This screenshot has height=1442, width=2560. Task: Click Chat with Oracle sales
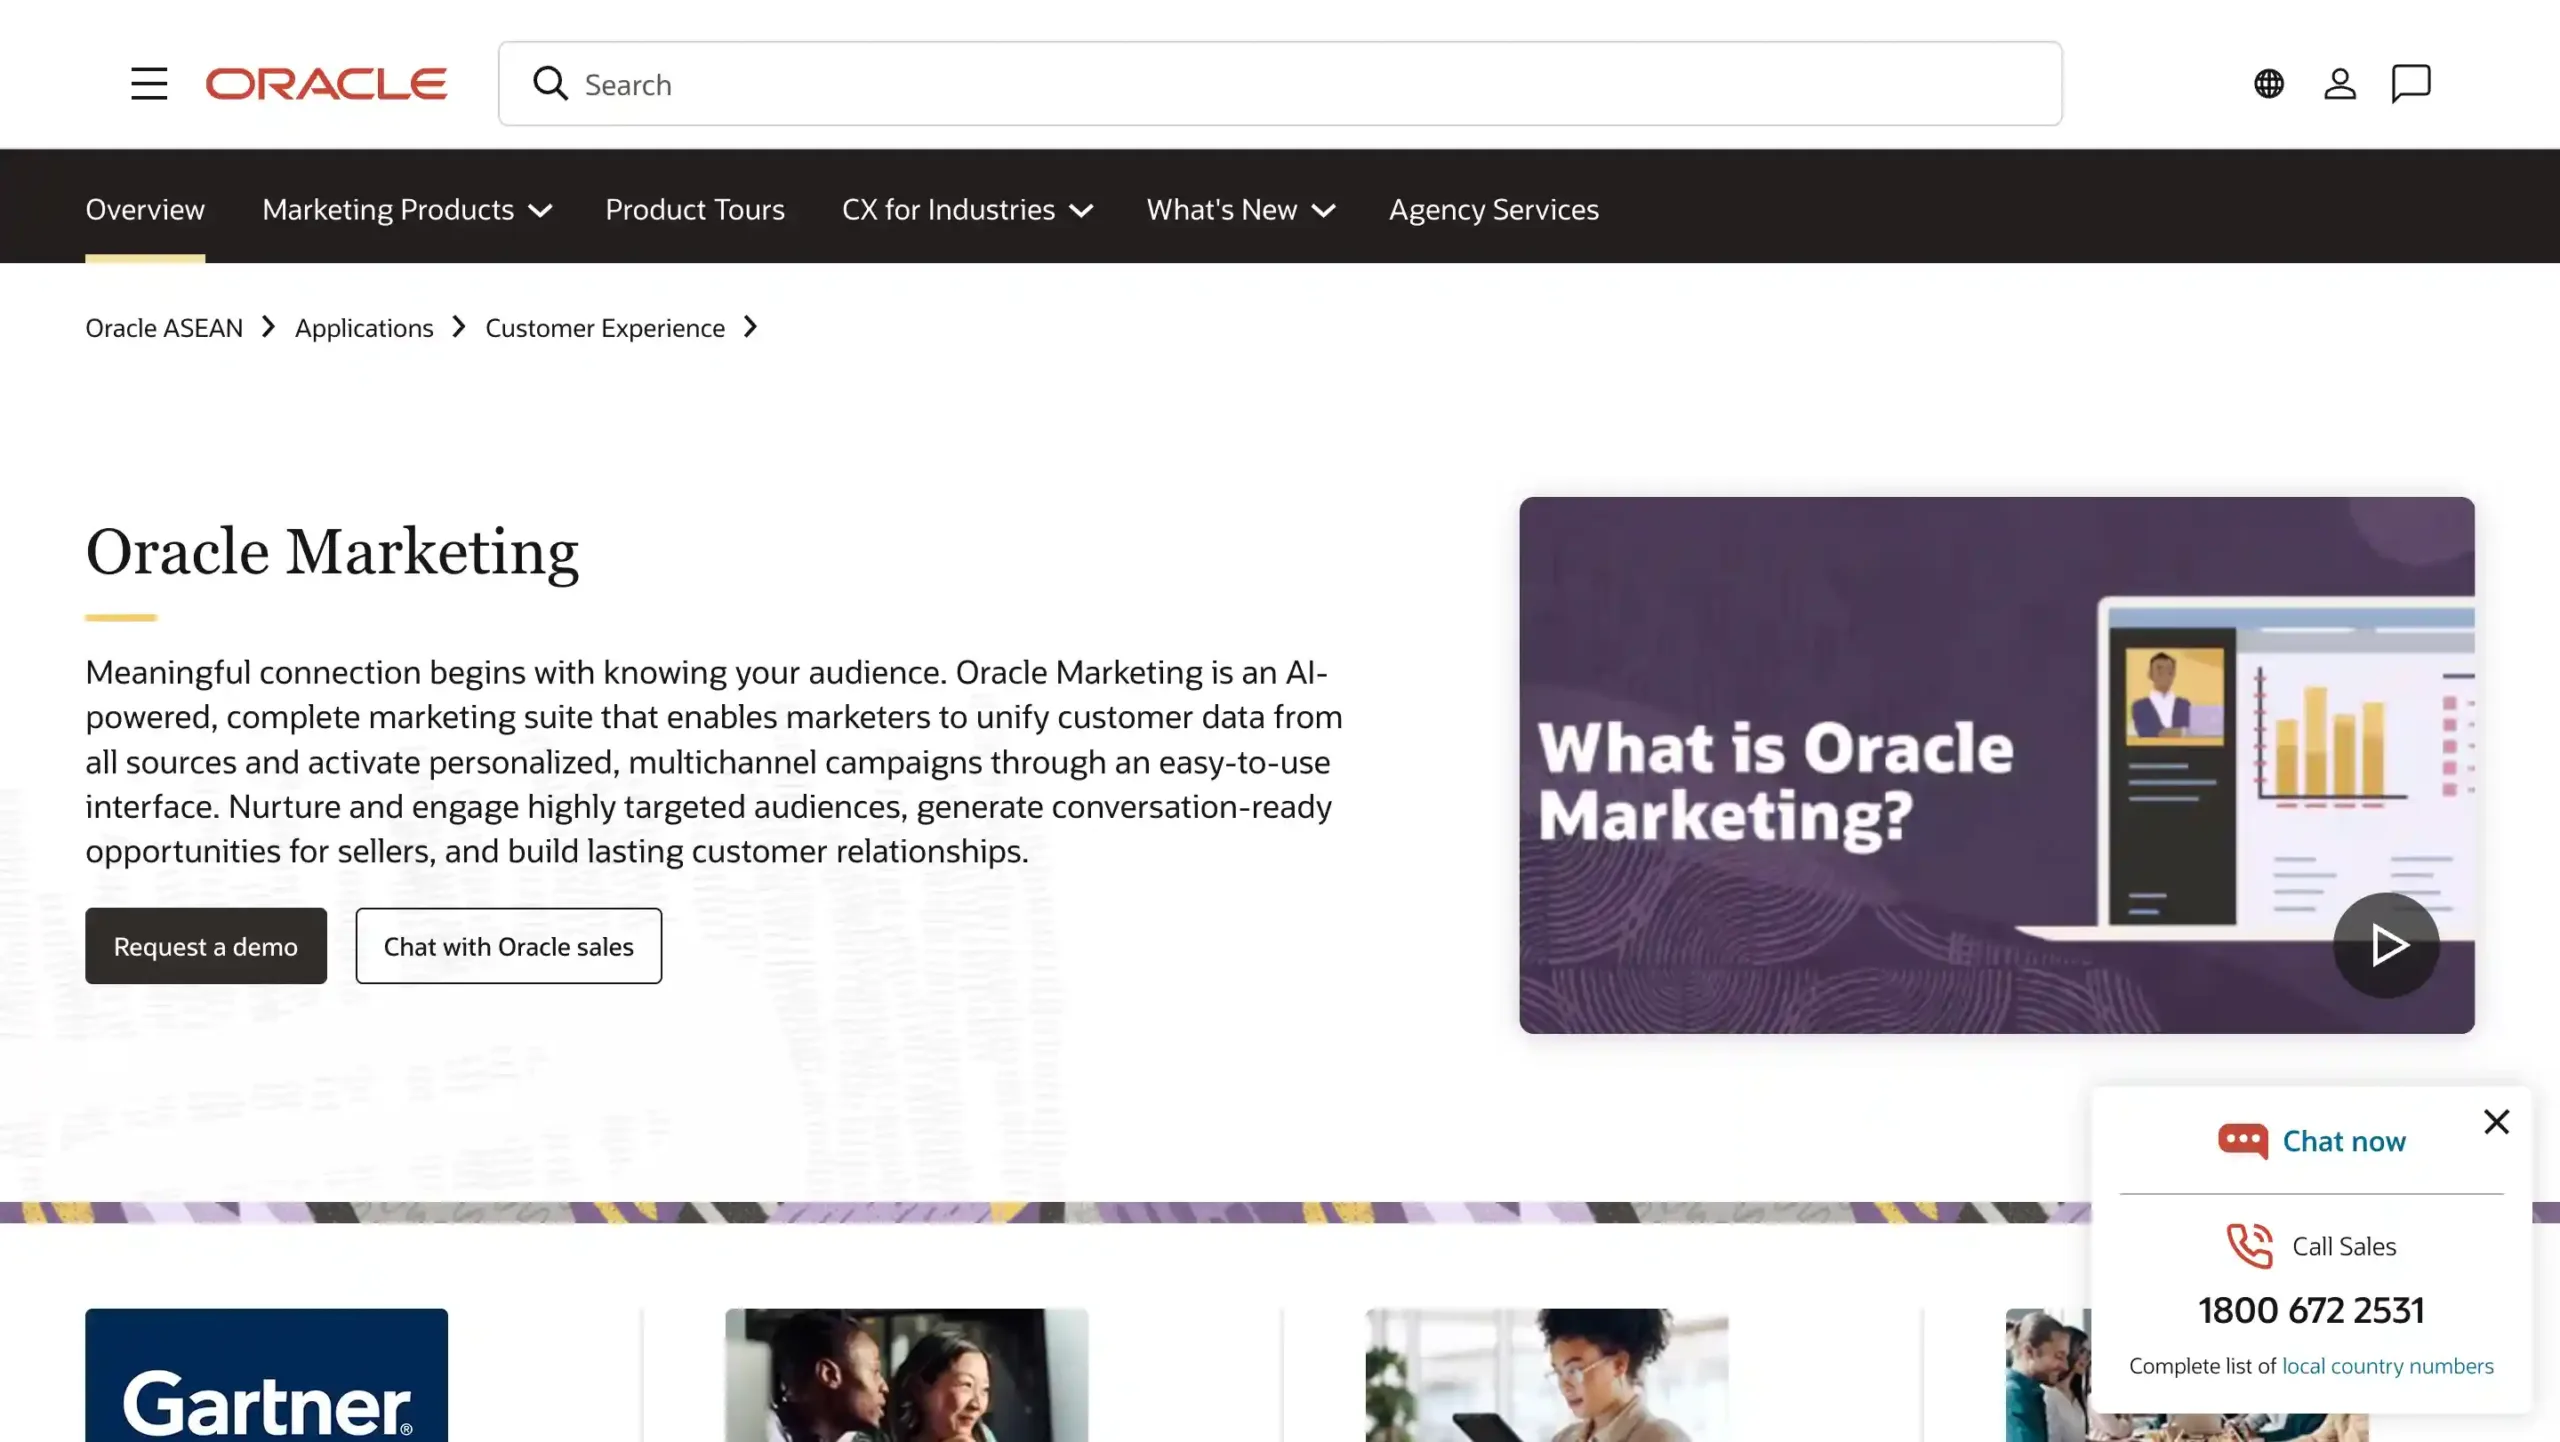coord(508,945)
